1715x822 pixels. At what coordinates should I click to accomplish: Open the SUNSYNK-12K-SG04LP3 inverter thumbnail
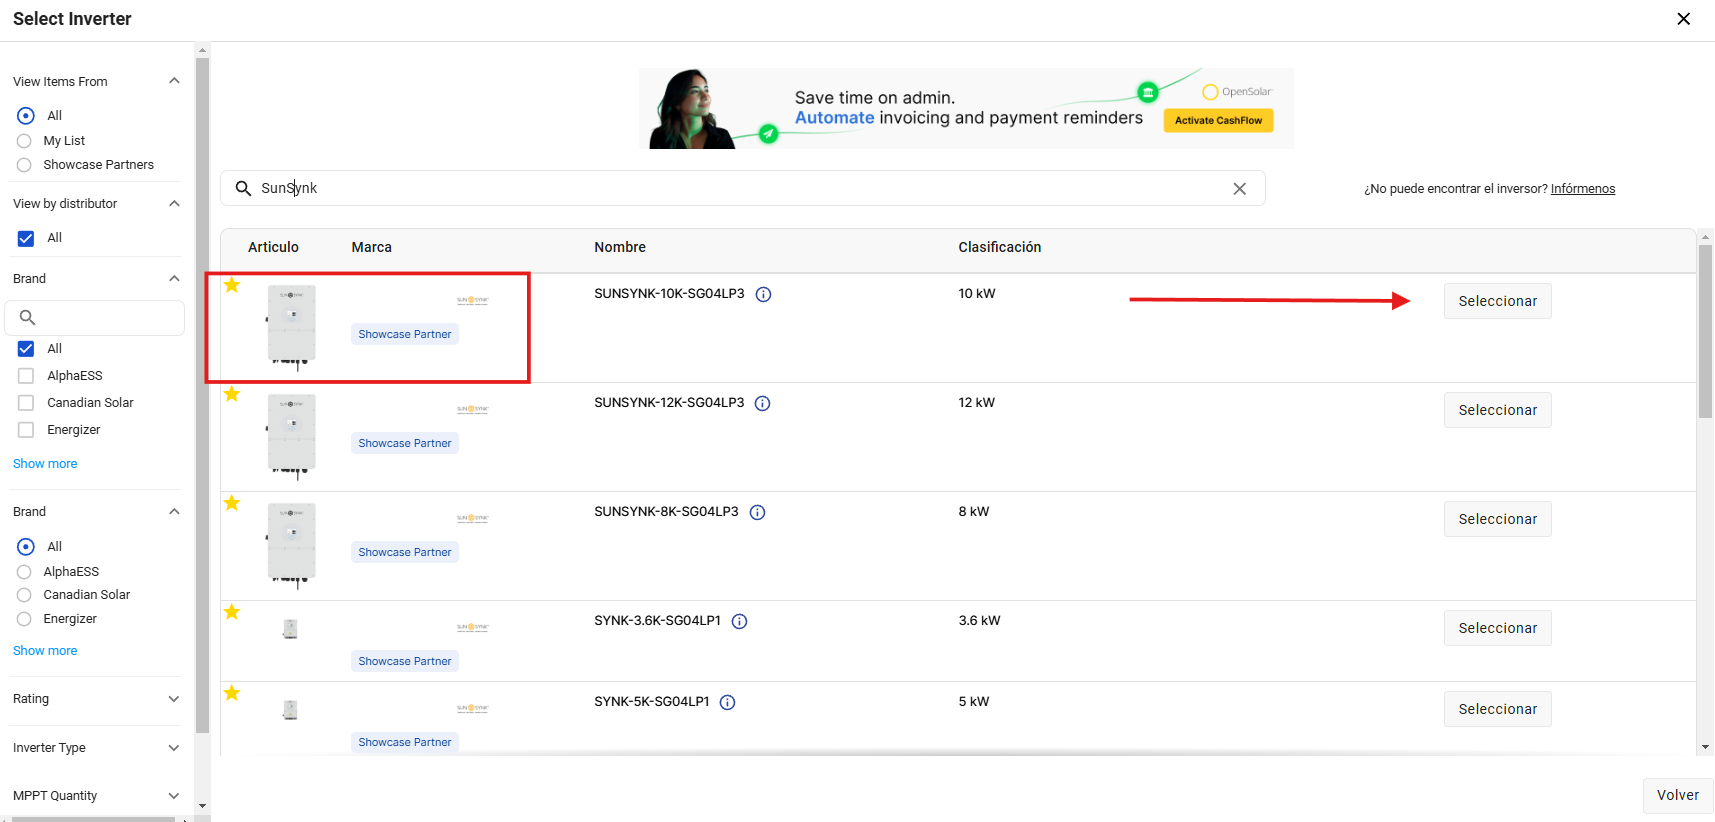(x=291, y=436)
